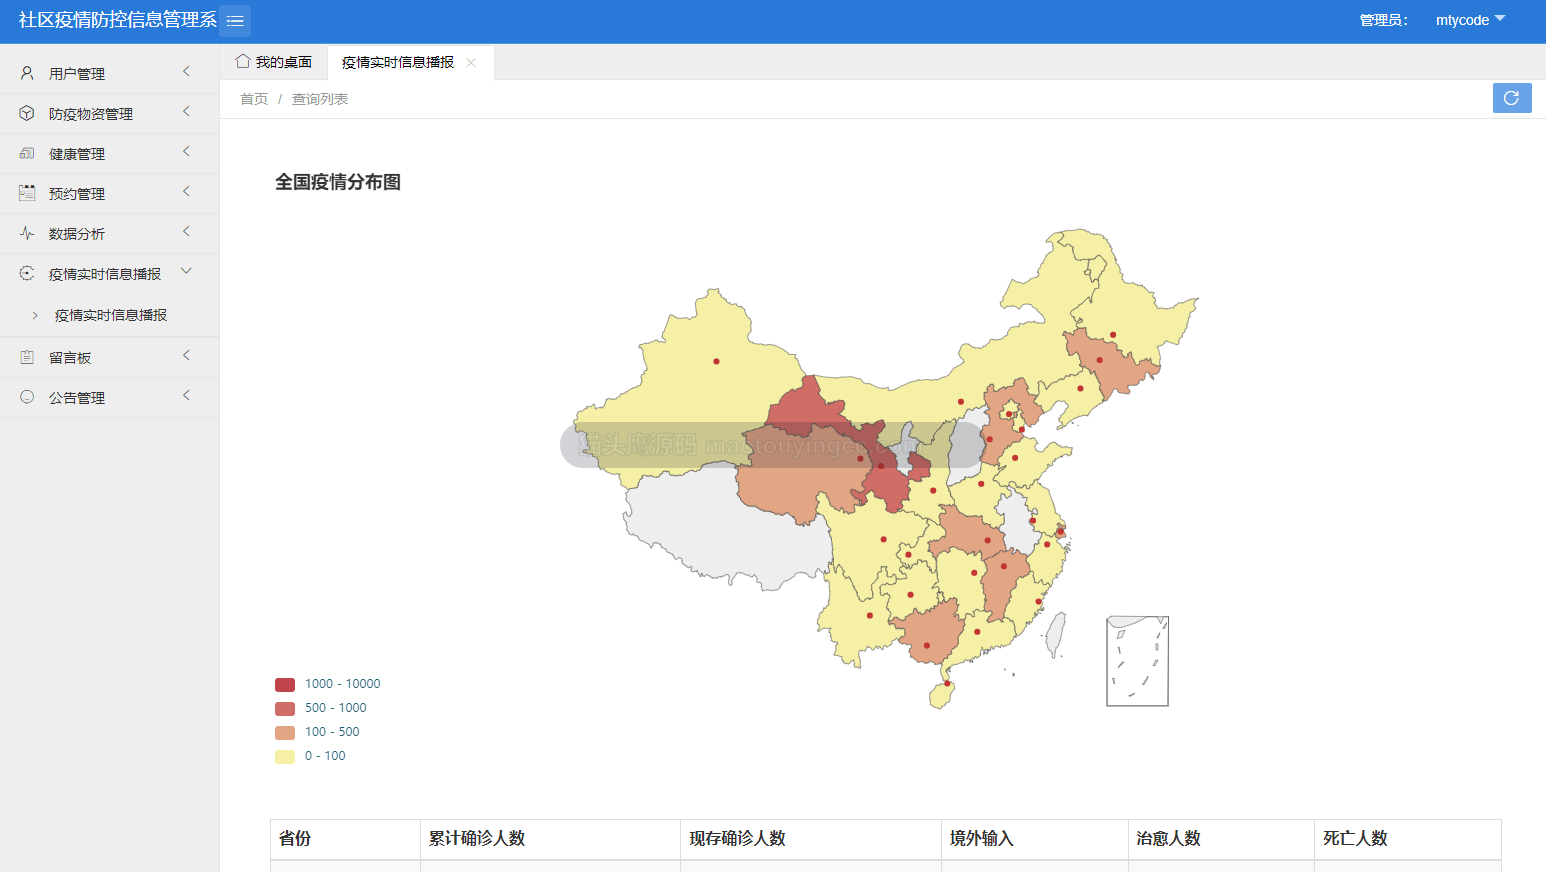Click the 现存确诊人数 column header
Viewport: 1546px width, 889px height.
click(x=811, y=839)
